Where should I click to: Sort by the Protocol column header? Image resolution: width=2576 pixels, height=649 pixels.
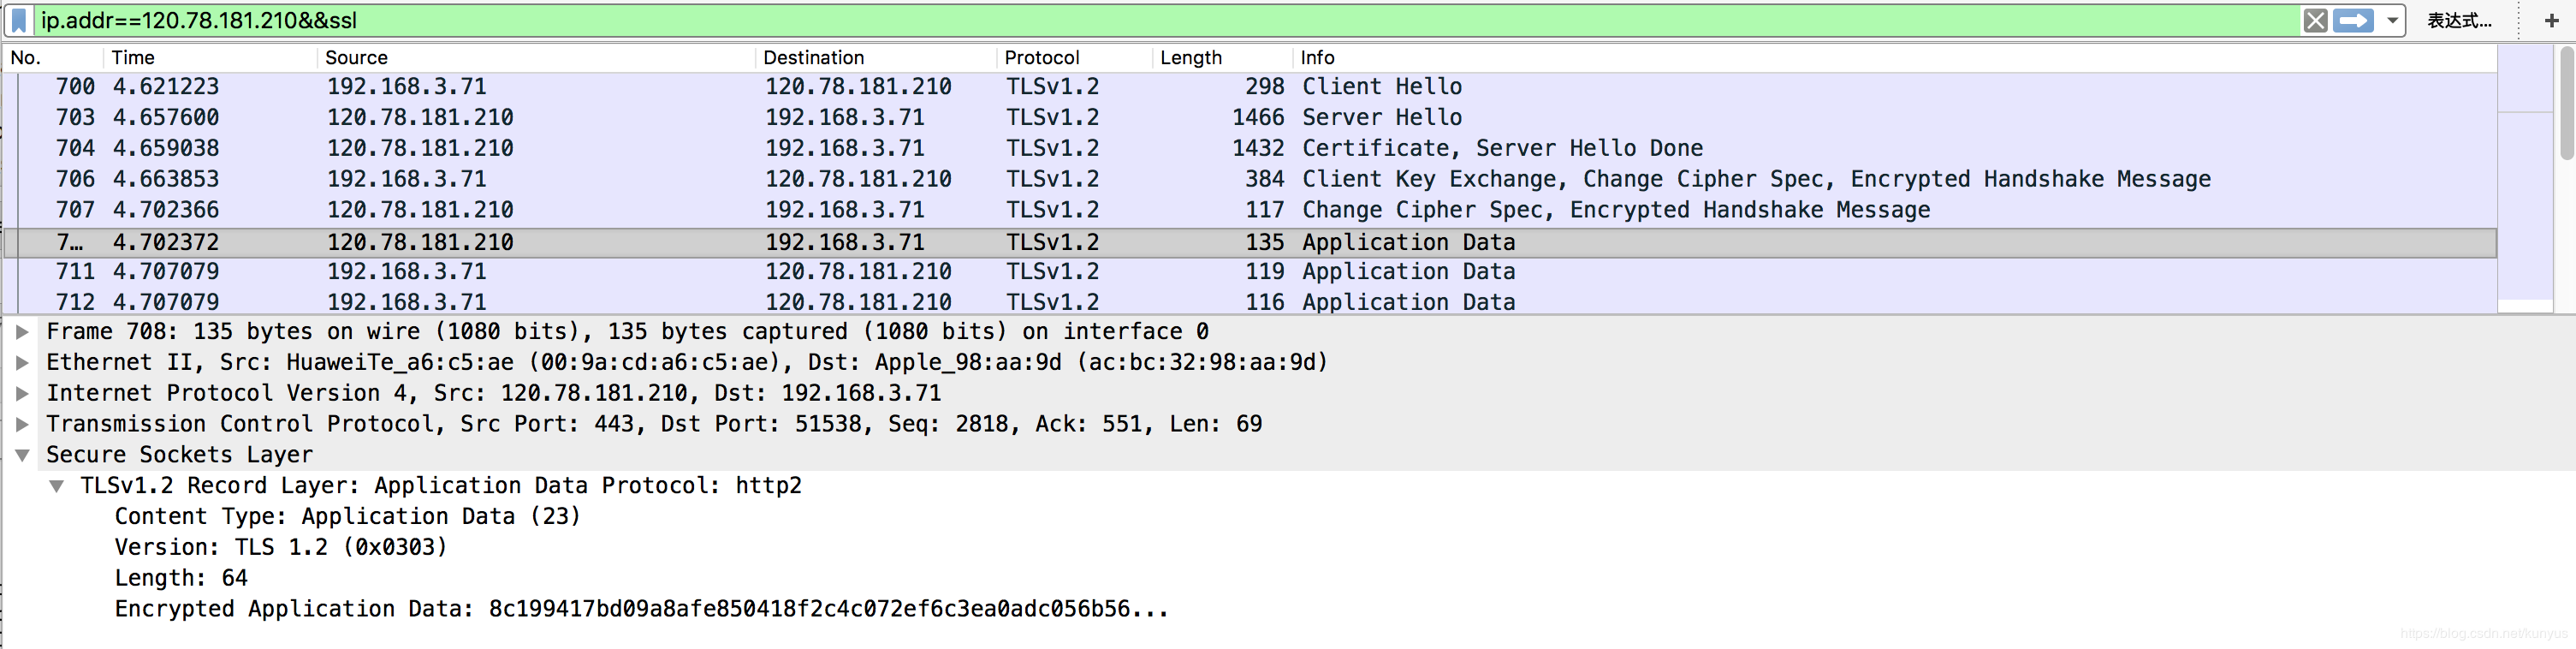[x=1041, y=58]
